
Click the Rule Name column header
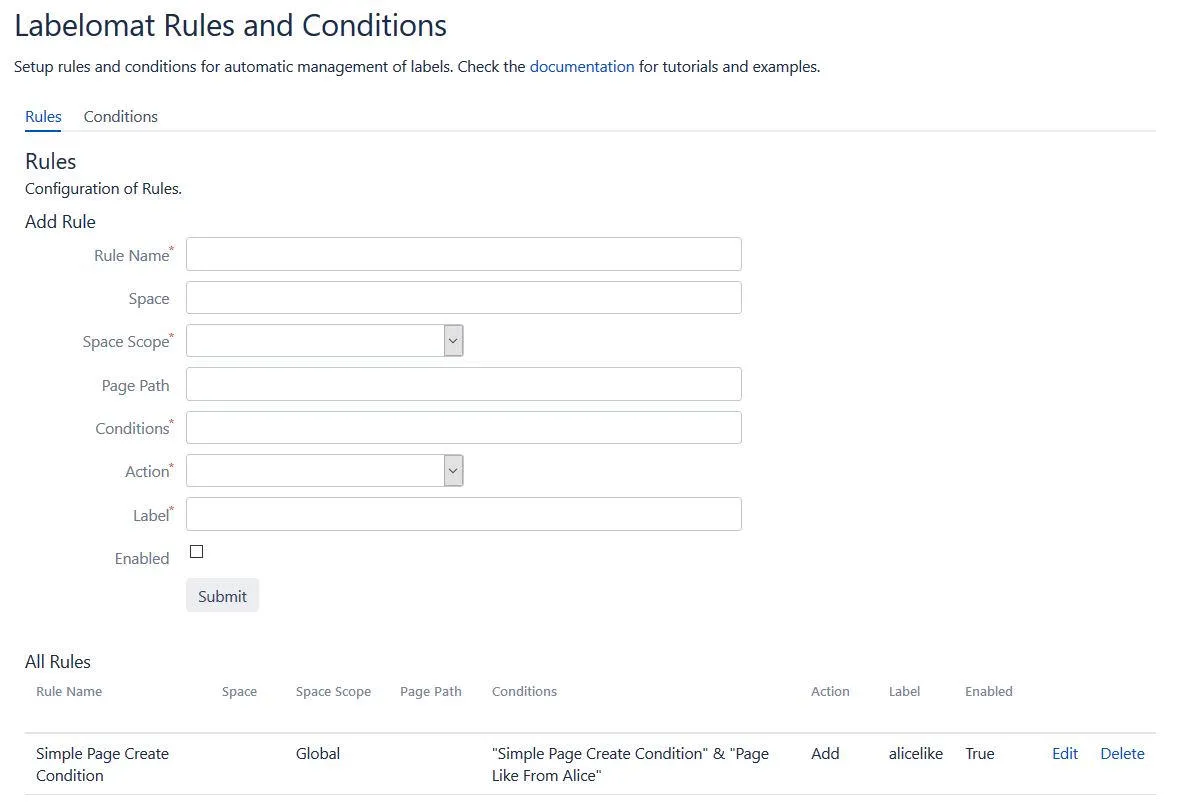pos(69,691)
